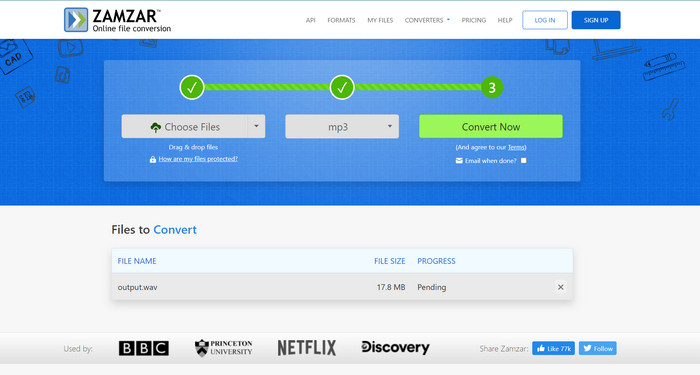Remove output.wav from the list
Screen dimensions: 700x375
(561, 287)
